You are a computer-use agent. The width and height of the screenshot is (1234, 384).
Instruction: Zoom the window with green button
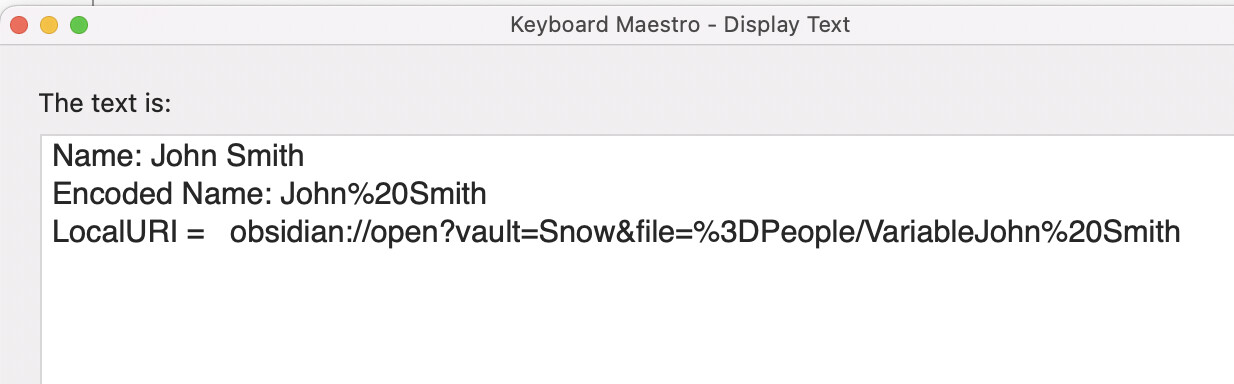79,25
